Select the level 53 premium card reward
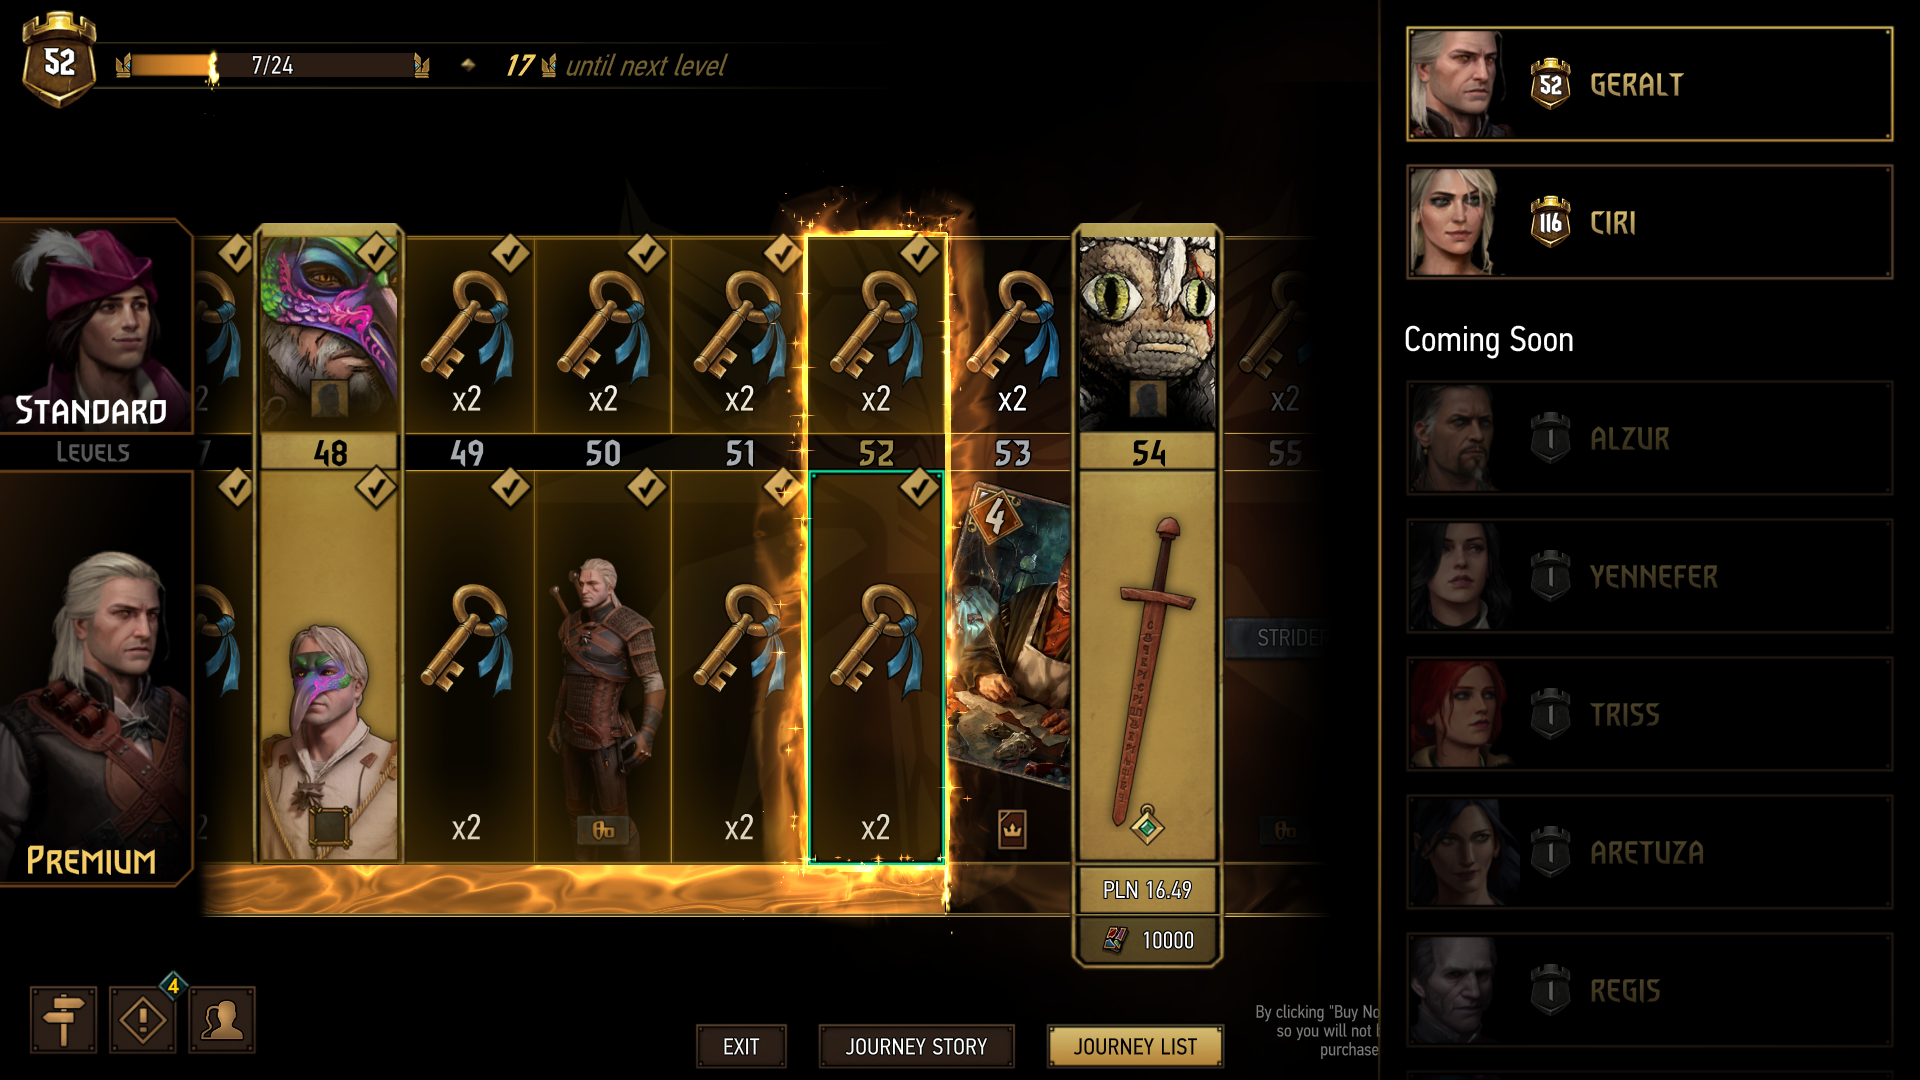Viewport: 1920px width, 1080px height. [1010, 666]
